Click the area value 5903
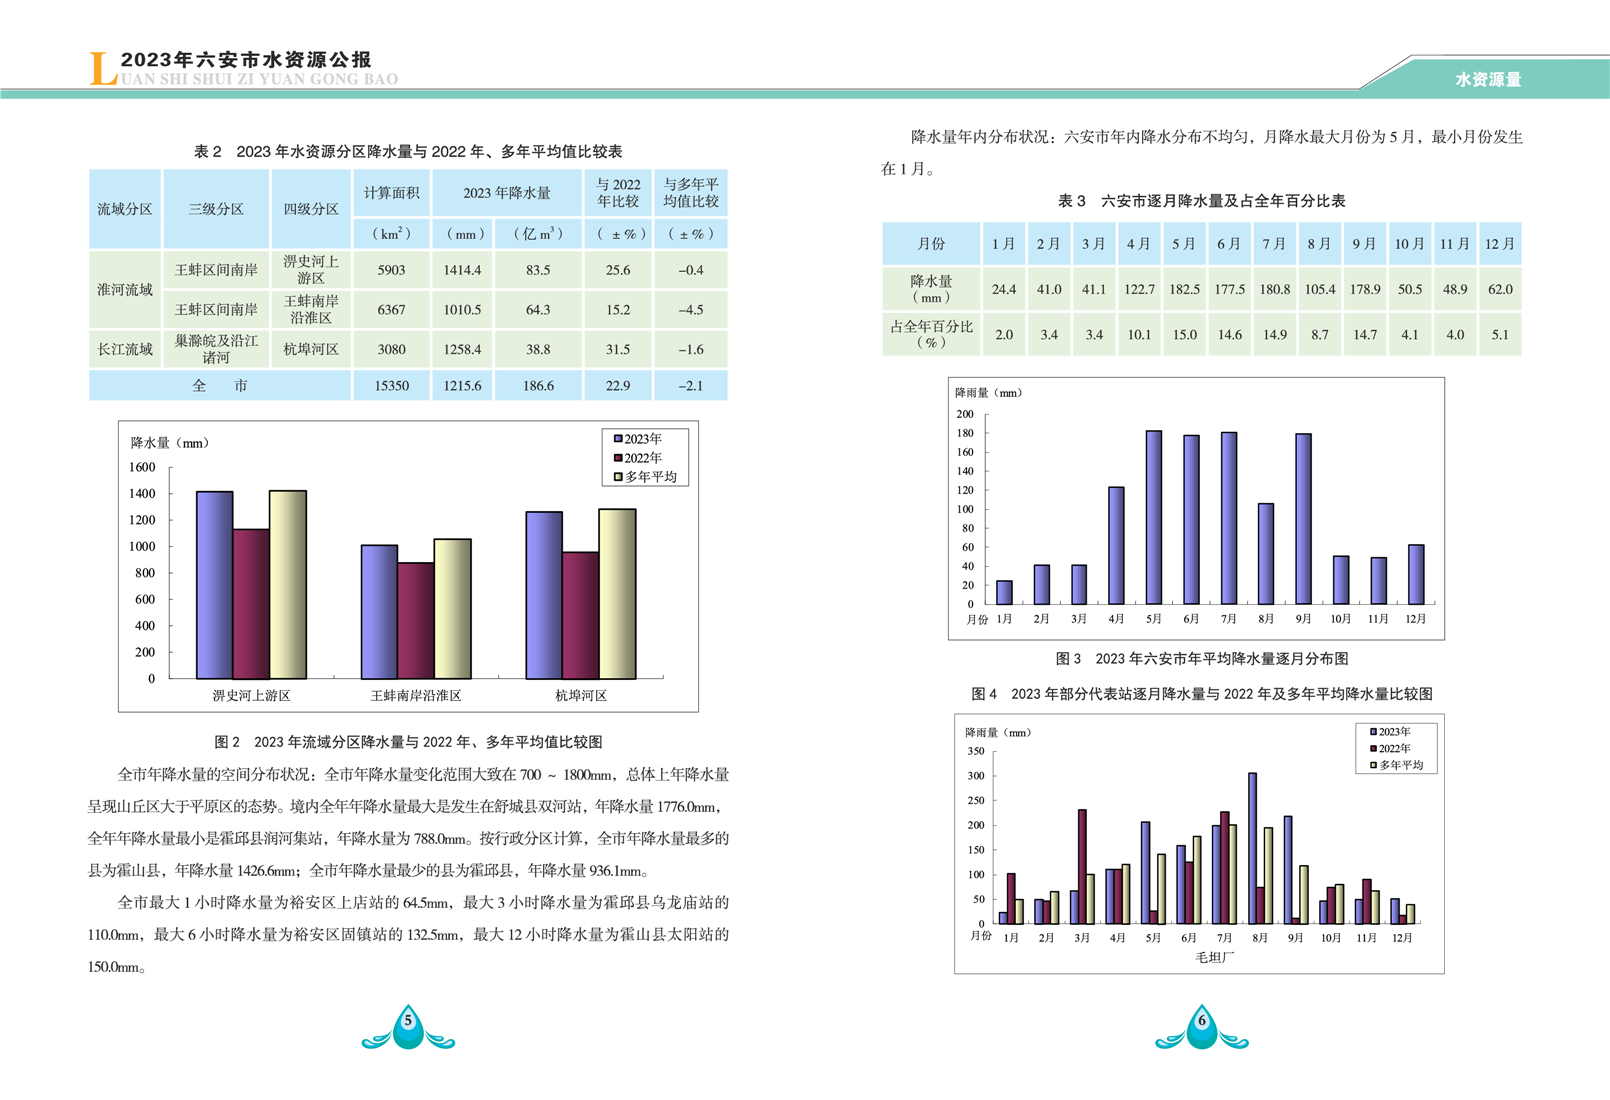This screenshot has width=1610, height=1100. click(391, 270)
